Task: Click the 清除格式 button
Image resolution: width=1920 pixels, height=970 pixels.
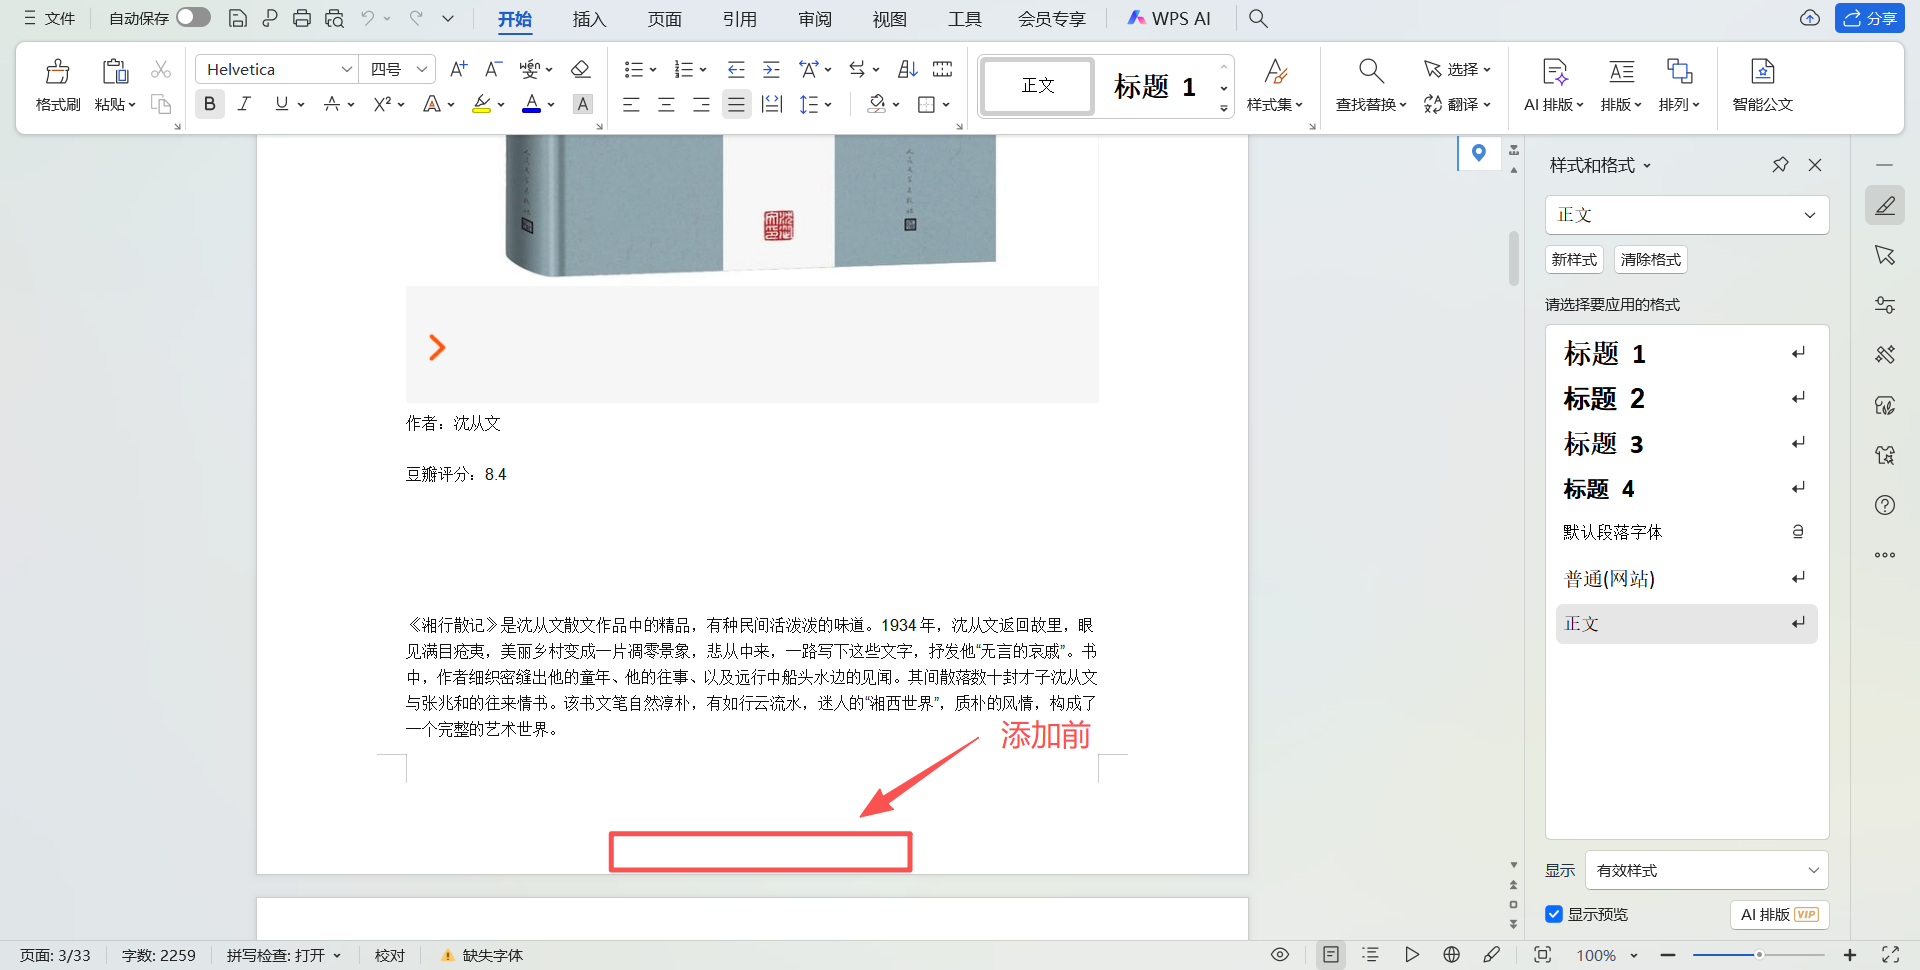Action: pyautogui.click(x=1650, y=259)
